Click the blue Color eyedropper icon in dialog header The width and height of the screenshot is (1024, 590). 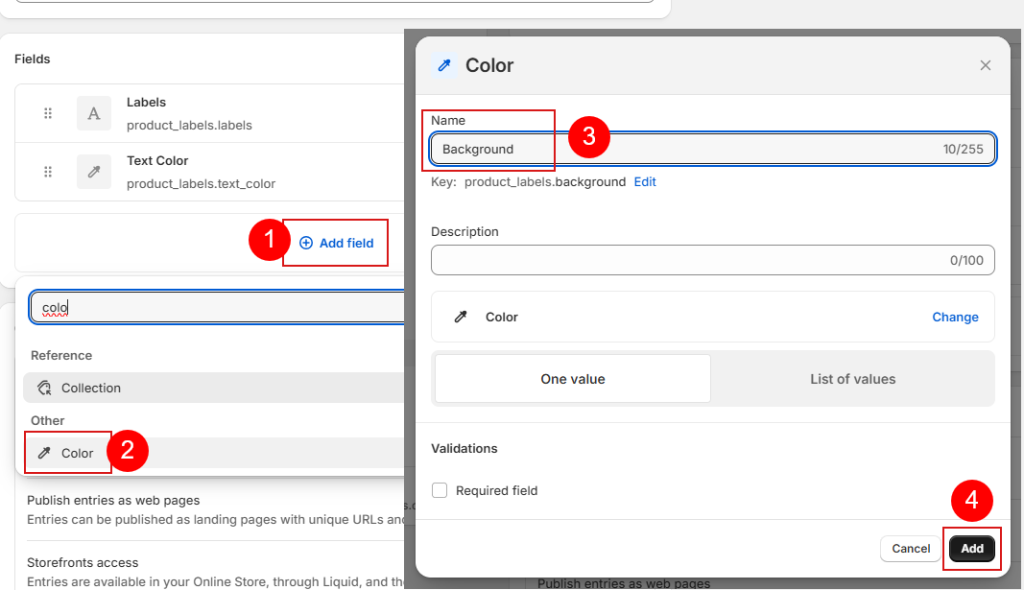tap(443, 66)
